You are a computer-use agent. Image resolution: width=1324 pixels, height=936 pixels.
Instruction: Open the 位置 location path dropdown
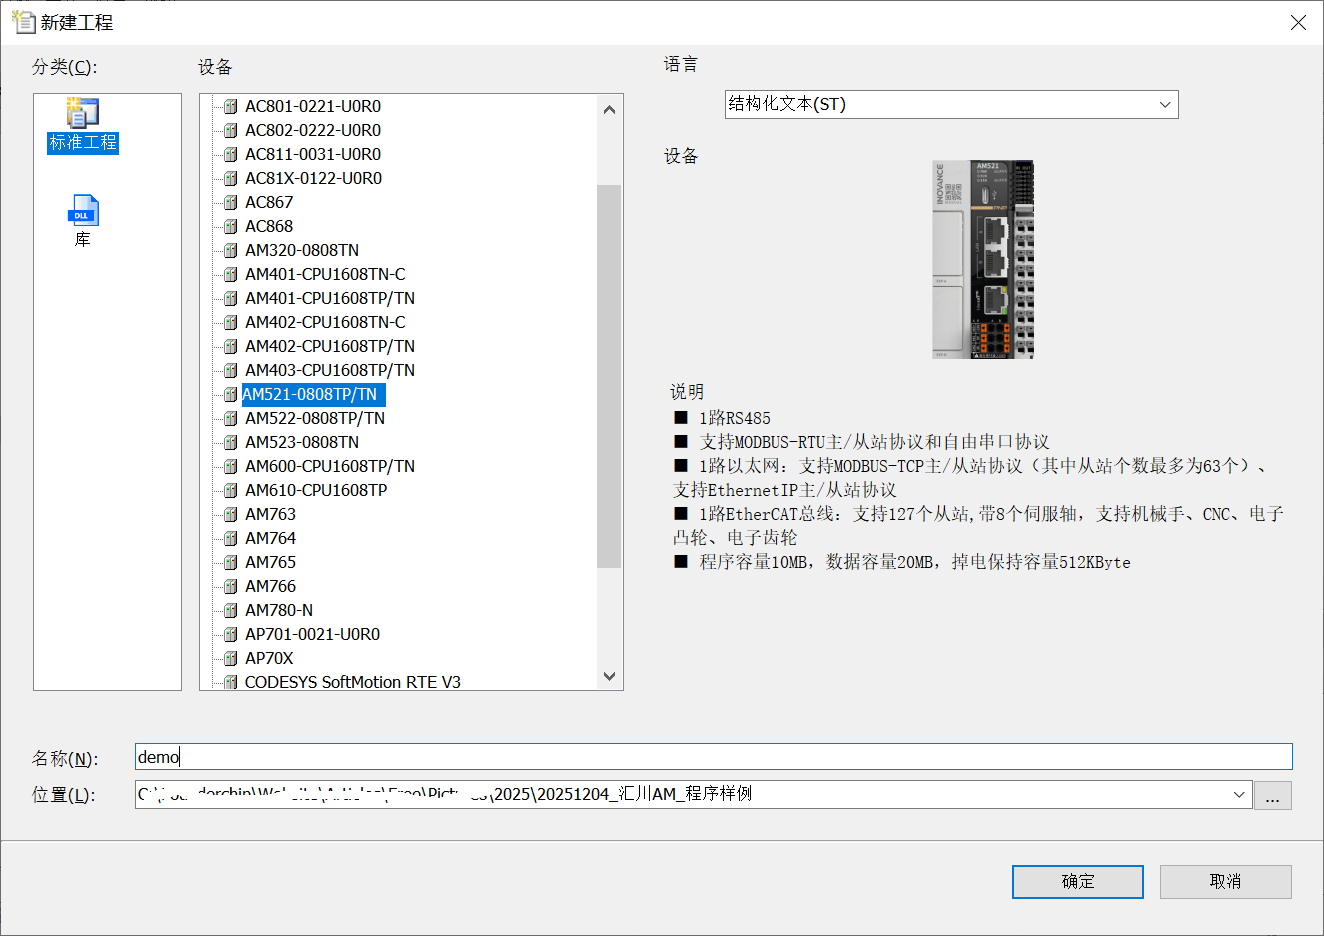coord(1238,795)
